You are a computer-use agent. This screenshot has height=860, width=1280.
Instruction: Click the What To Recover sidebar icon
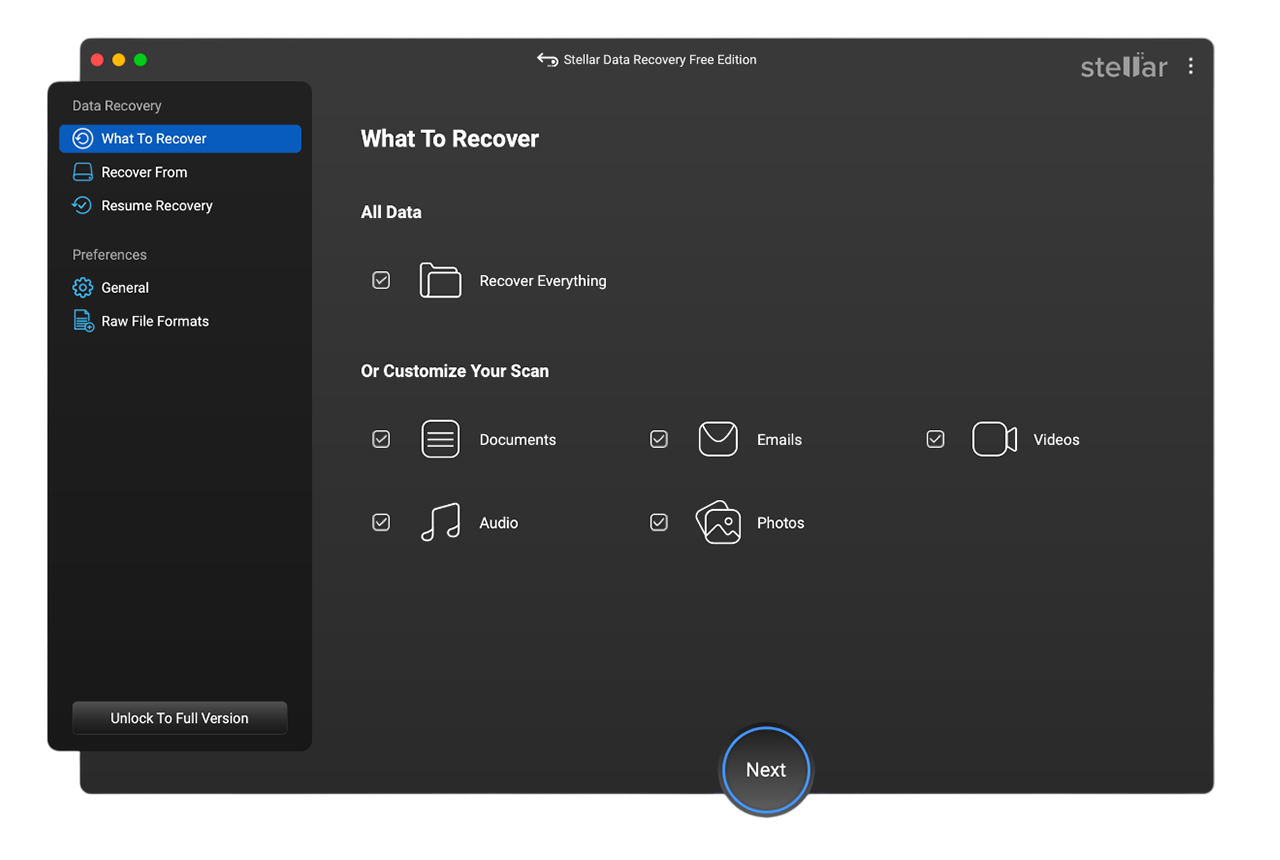[x=83, y=139]
